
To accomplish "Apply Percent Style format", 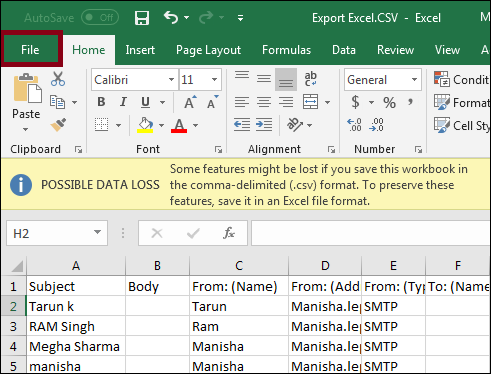I will coord(389,102).
